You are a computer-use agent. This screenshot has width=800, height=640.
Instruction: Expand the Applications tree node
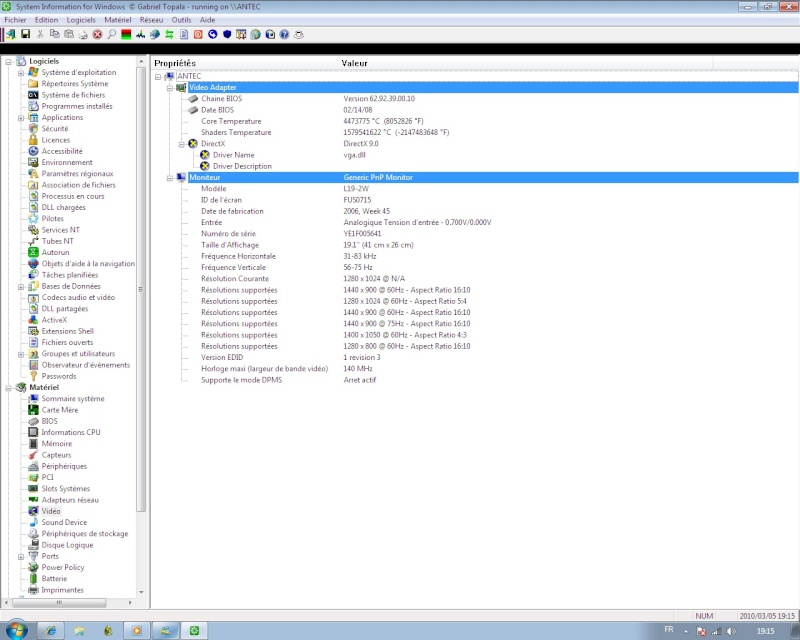pyautogui.click(x=21, y=118)
